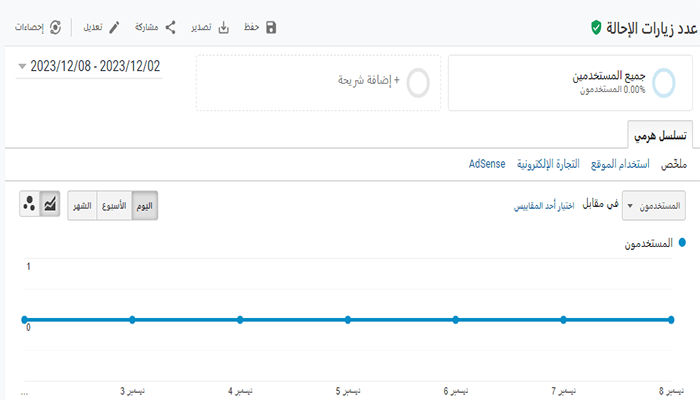Click the Export (تصدير) download icon
The width and height of the screenshot is (700, 400).
(224, 27)
